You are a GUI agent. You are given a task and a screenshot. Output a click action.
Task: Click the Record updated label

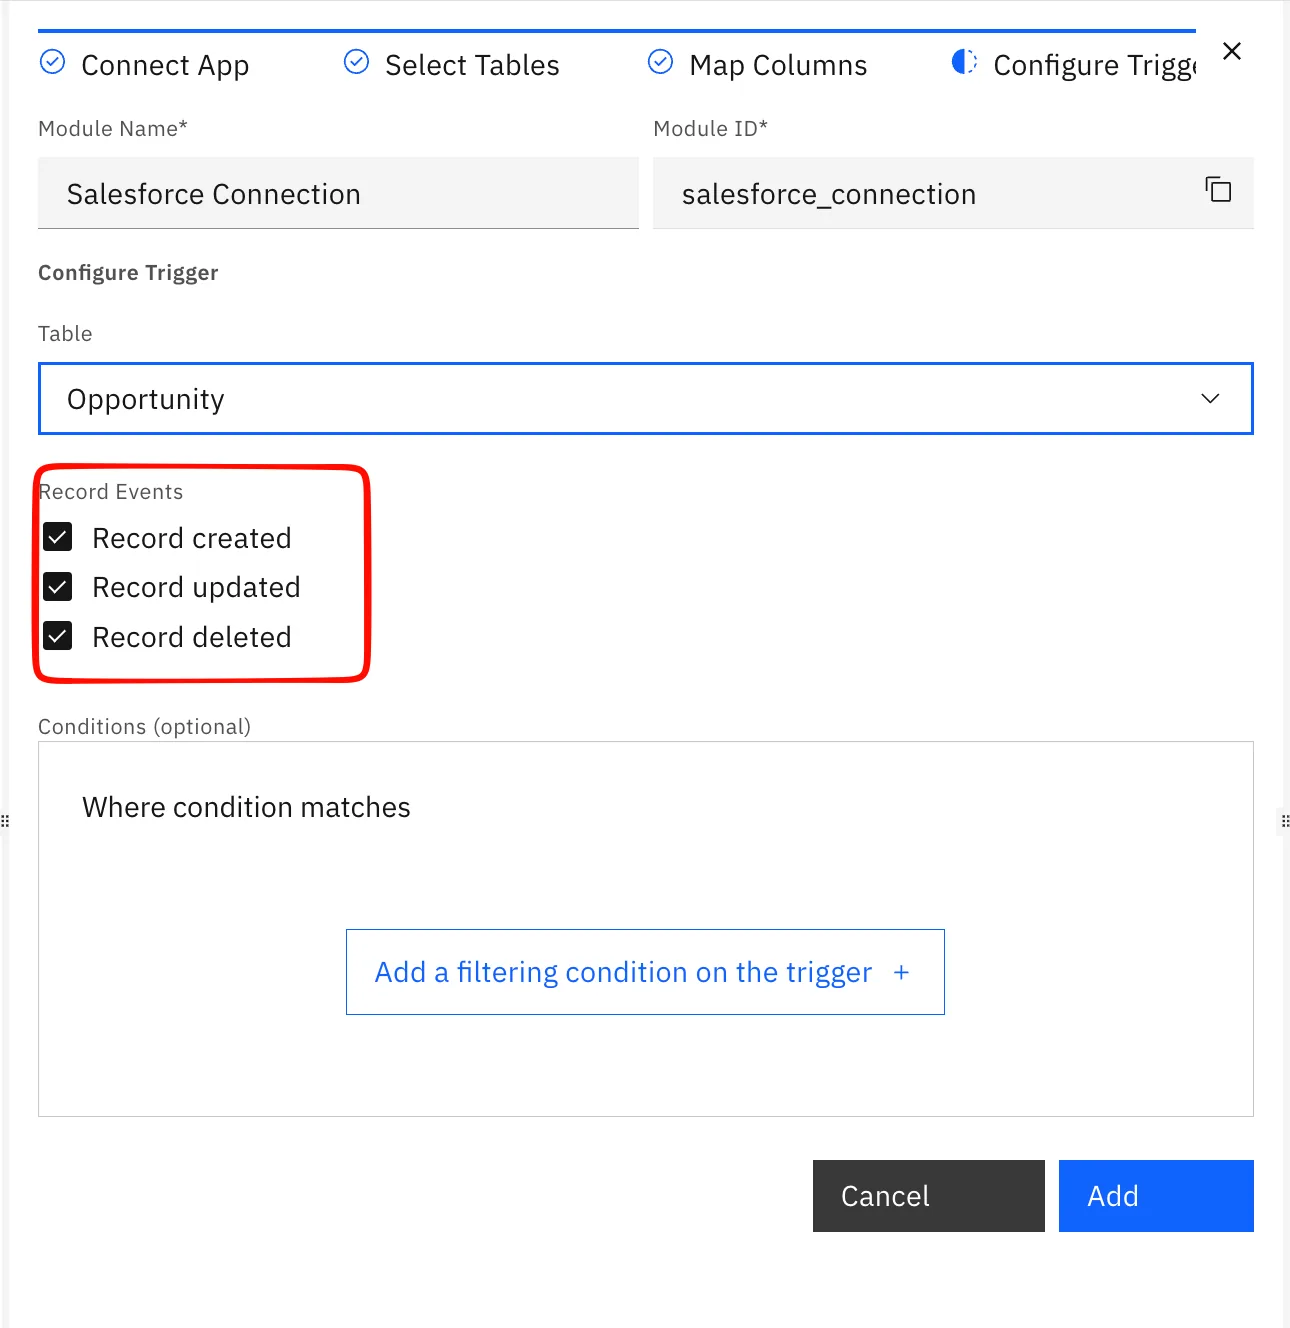196,588
